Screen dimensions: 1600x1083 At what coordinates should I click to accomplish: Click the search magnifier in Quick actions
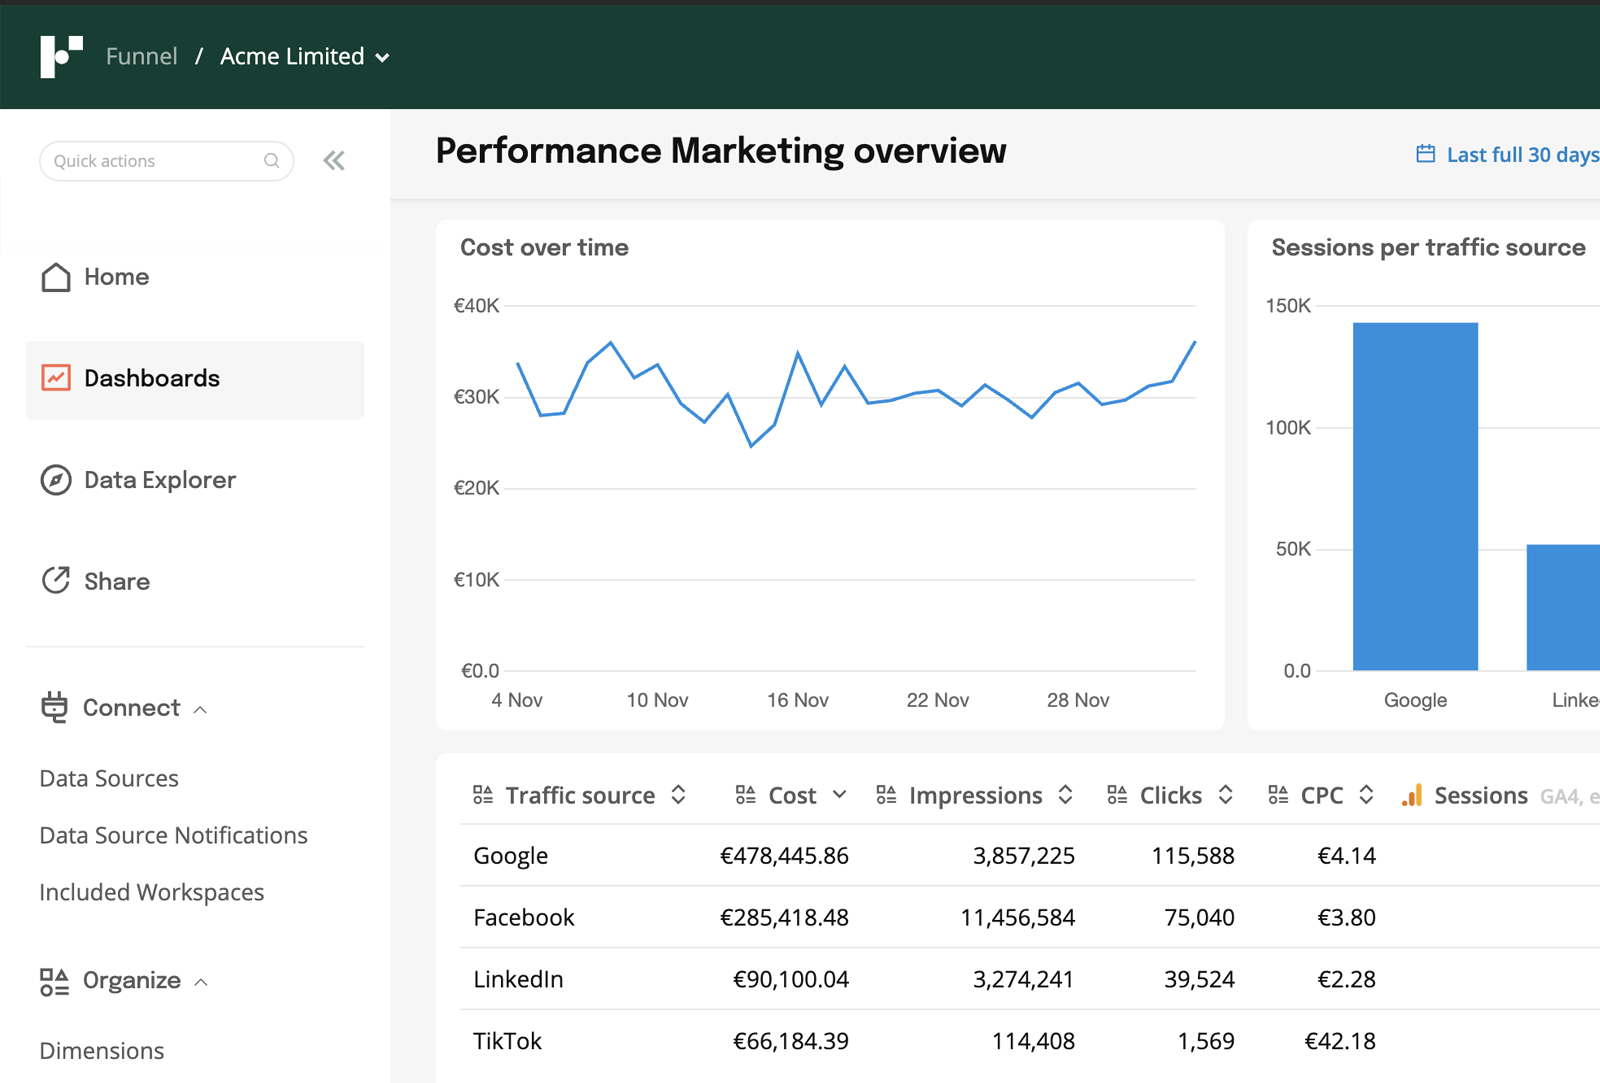coord(271,160)
